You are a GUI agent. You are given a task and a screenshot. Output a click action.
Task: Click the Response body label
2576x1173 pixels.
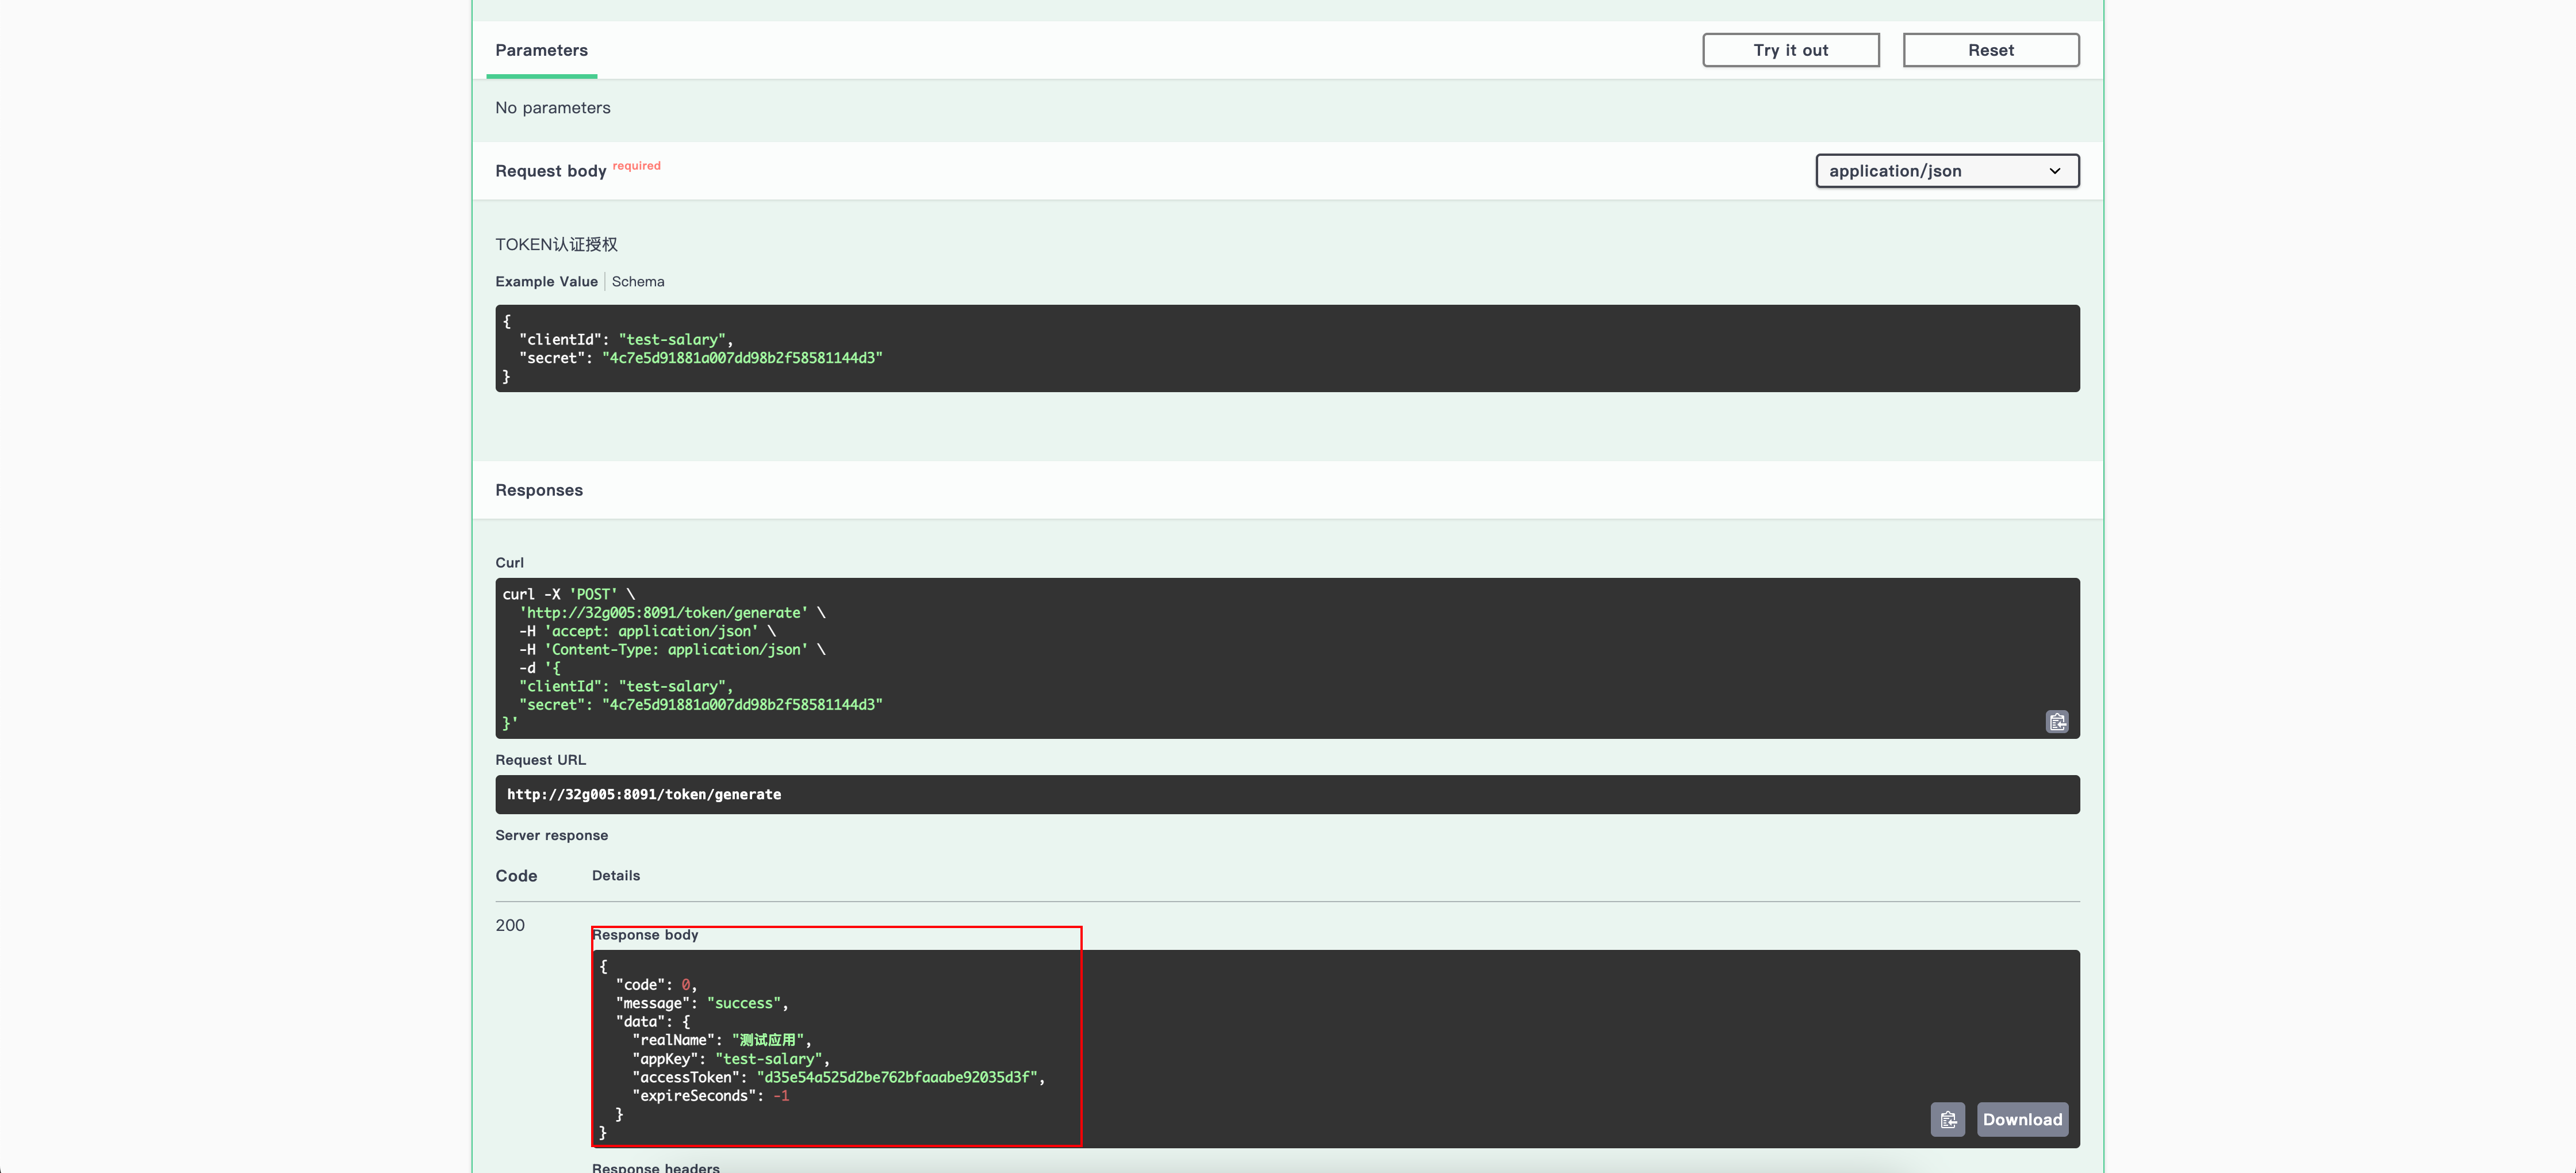coord(645,935)
